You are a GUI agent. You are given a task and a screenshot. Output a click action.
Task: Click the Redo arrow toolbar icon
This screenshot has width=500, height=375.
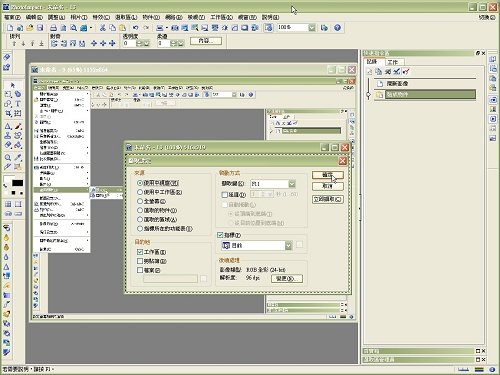[146, 28]
